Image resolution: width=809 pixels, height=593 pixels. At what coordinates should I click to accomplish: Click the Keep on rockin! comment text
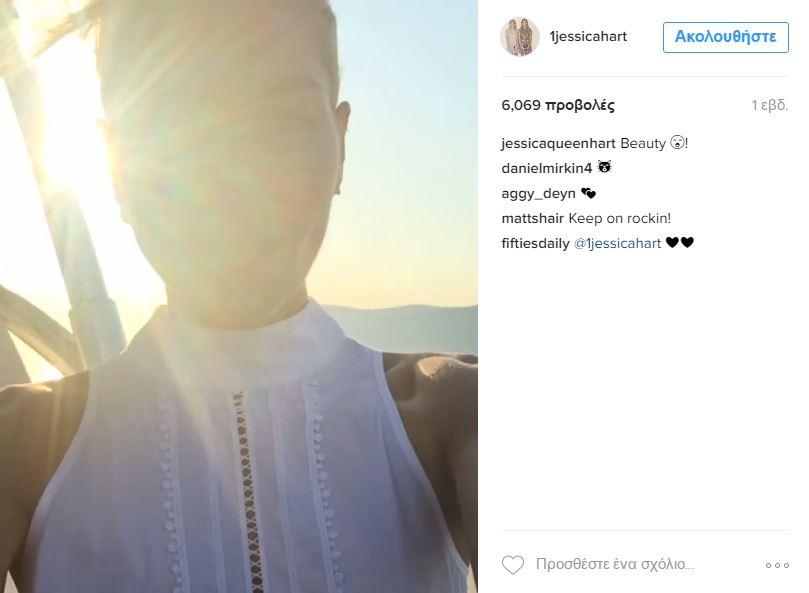point(620,218)
